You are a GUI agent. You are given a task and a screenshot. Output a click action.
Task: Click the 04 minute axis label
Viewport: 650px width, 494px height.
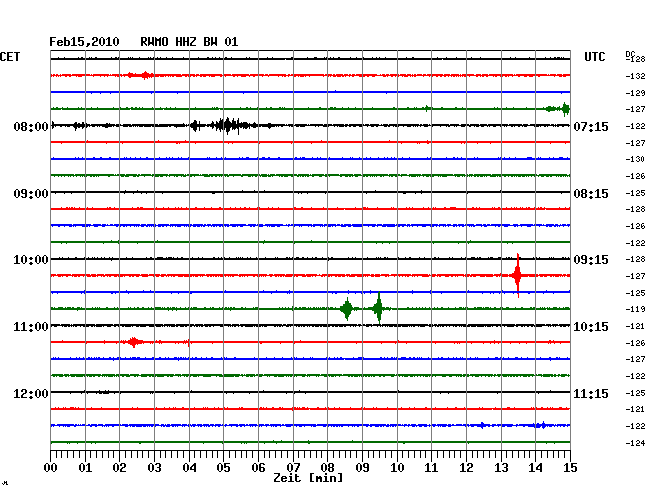tap(189, 468)
